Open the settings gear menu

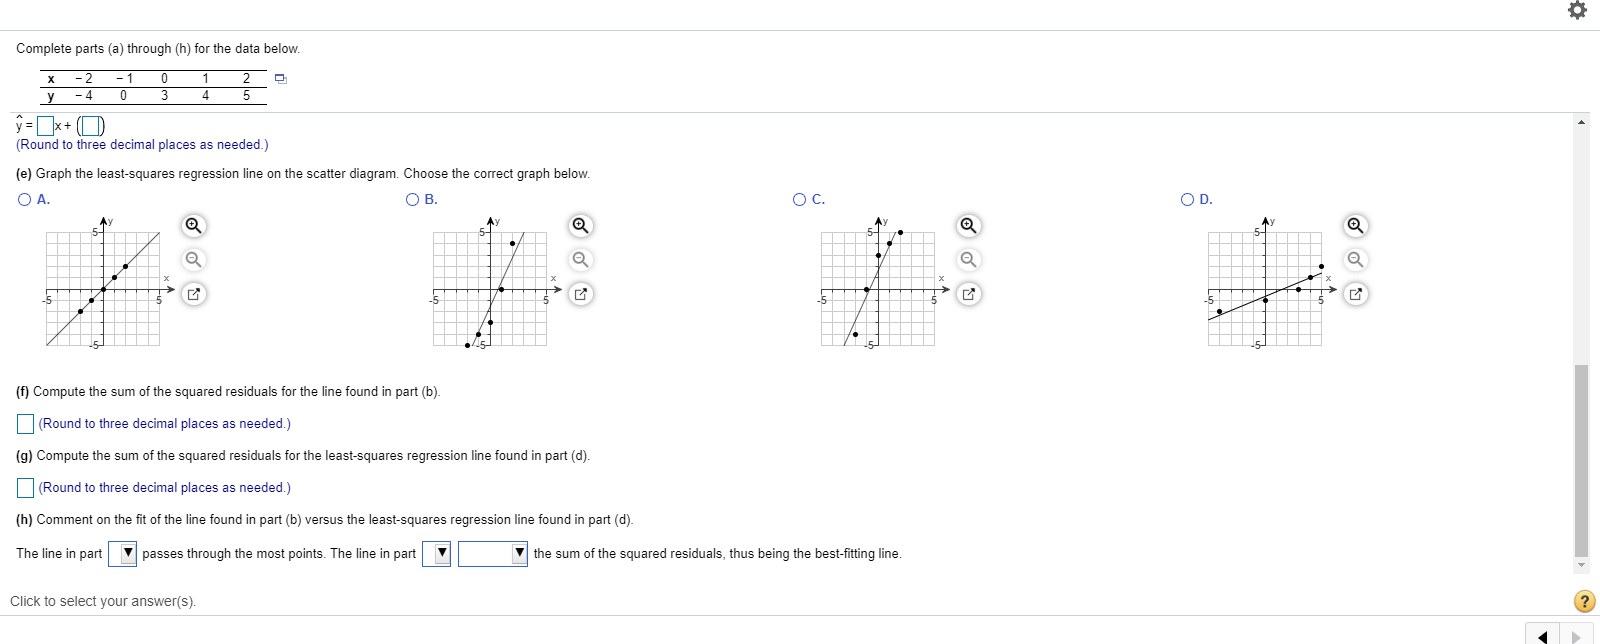(1578, 10)
